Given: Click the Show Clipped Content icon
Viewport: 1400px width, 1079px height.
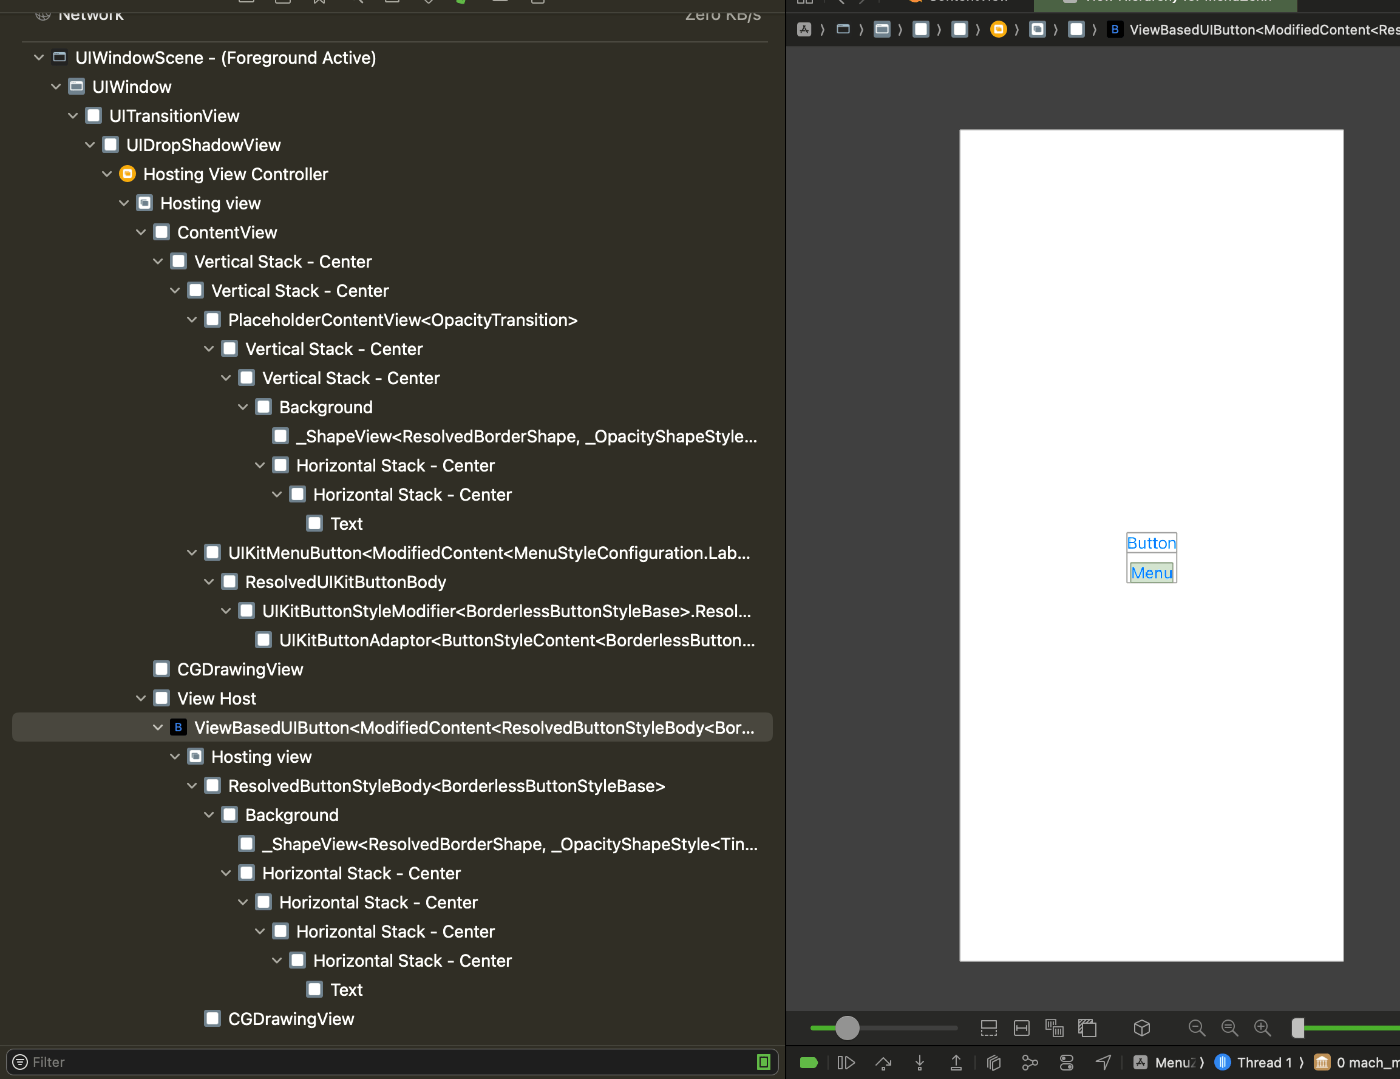Looking at the screenshot, I should pyautogui.click(x=988, y=1028).
